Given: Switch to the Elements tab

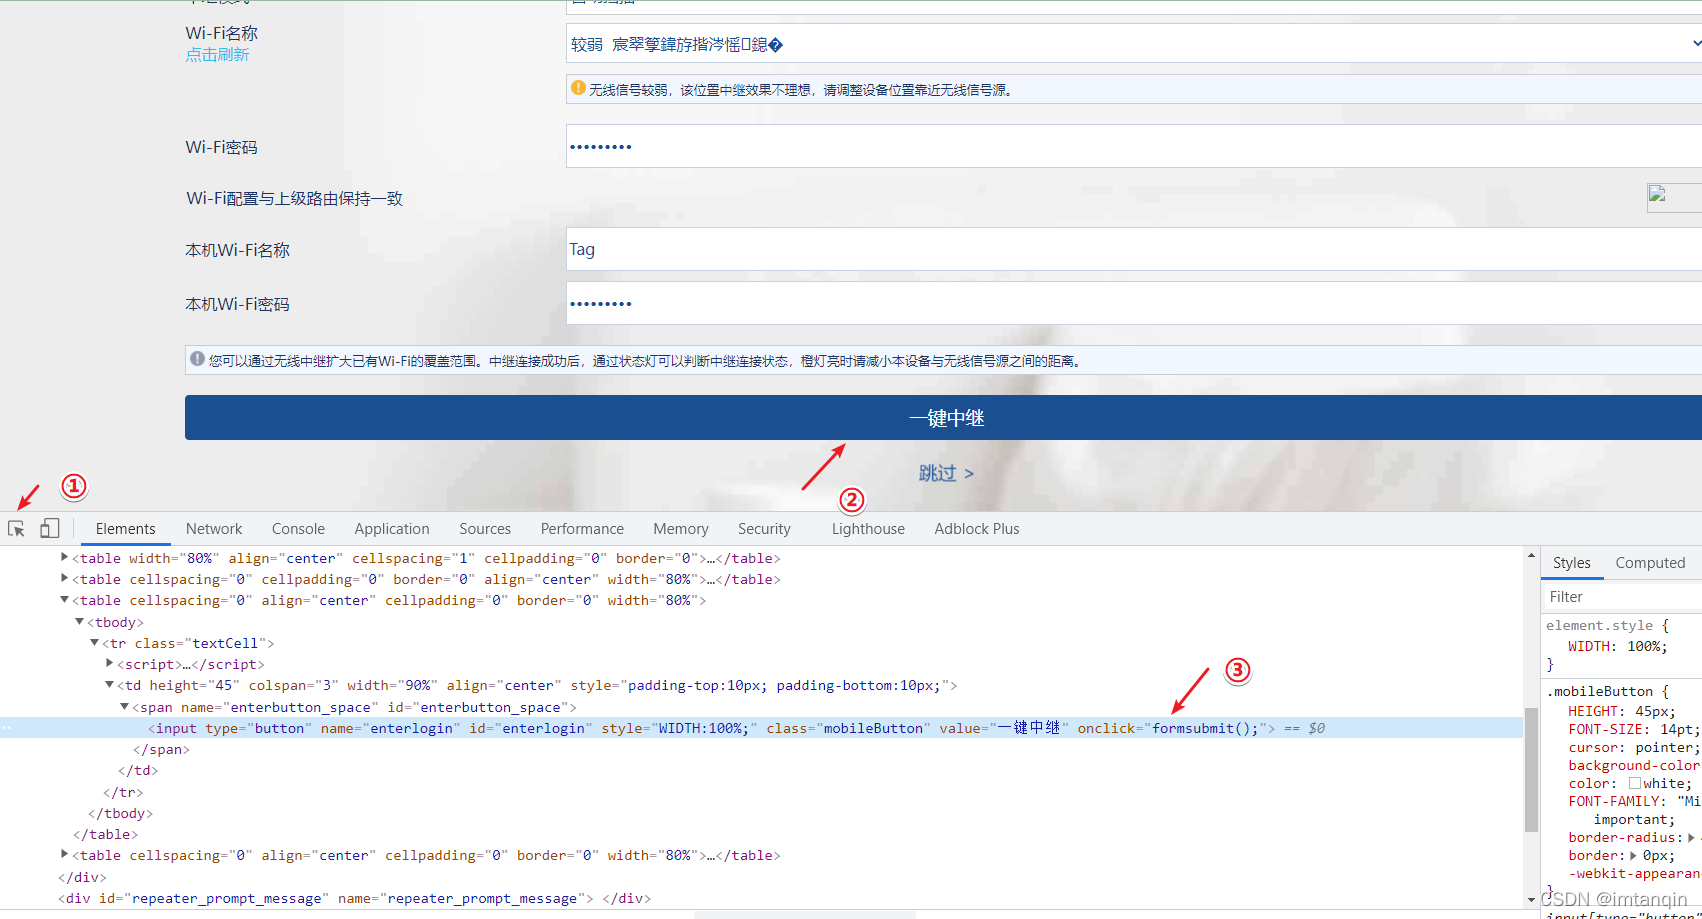Looking at the screenshot, I should 125,529.
